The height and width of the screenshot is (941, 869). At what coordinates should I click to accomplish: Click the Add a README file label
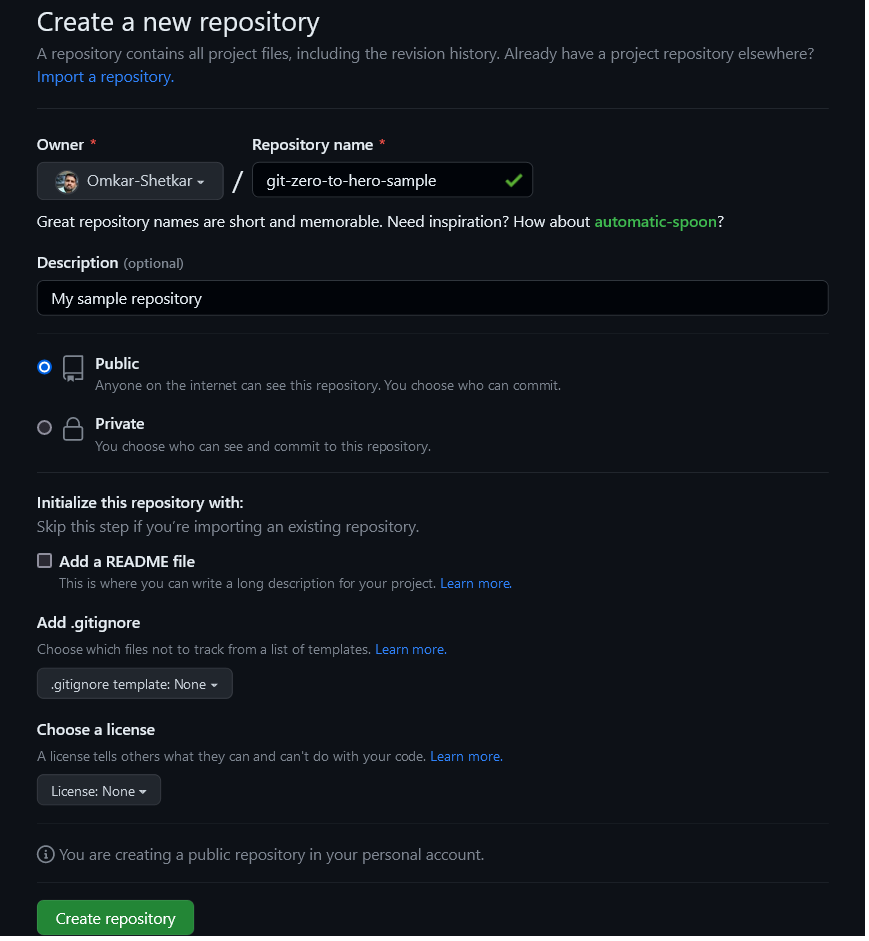click(127, 561)
